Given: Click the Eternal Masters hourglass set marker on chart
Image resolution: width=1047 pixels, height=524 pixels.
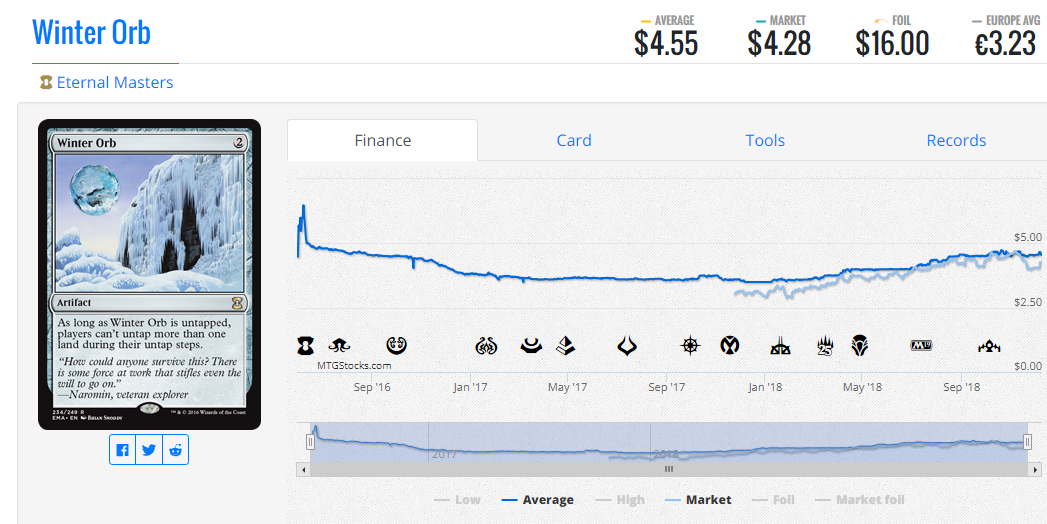Looking at the screenshot, I should pyautogui.click(x=305, y=346).
